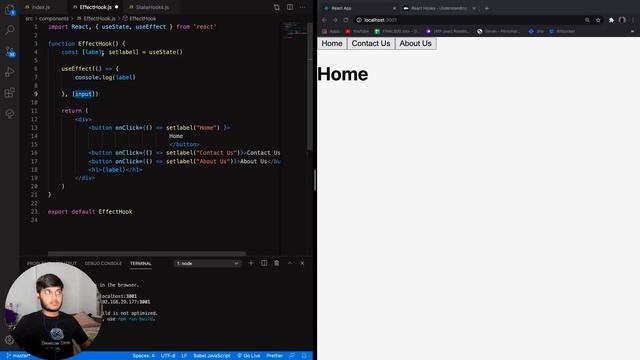Screen dimensions: 640x360
Task: Open the browser profile avatar
Action: click(622, 20)
